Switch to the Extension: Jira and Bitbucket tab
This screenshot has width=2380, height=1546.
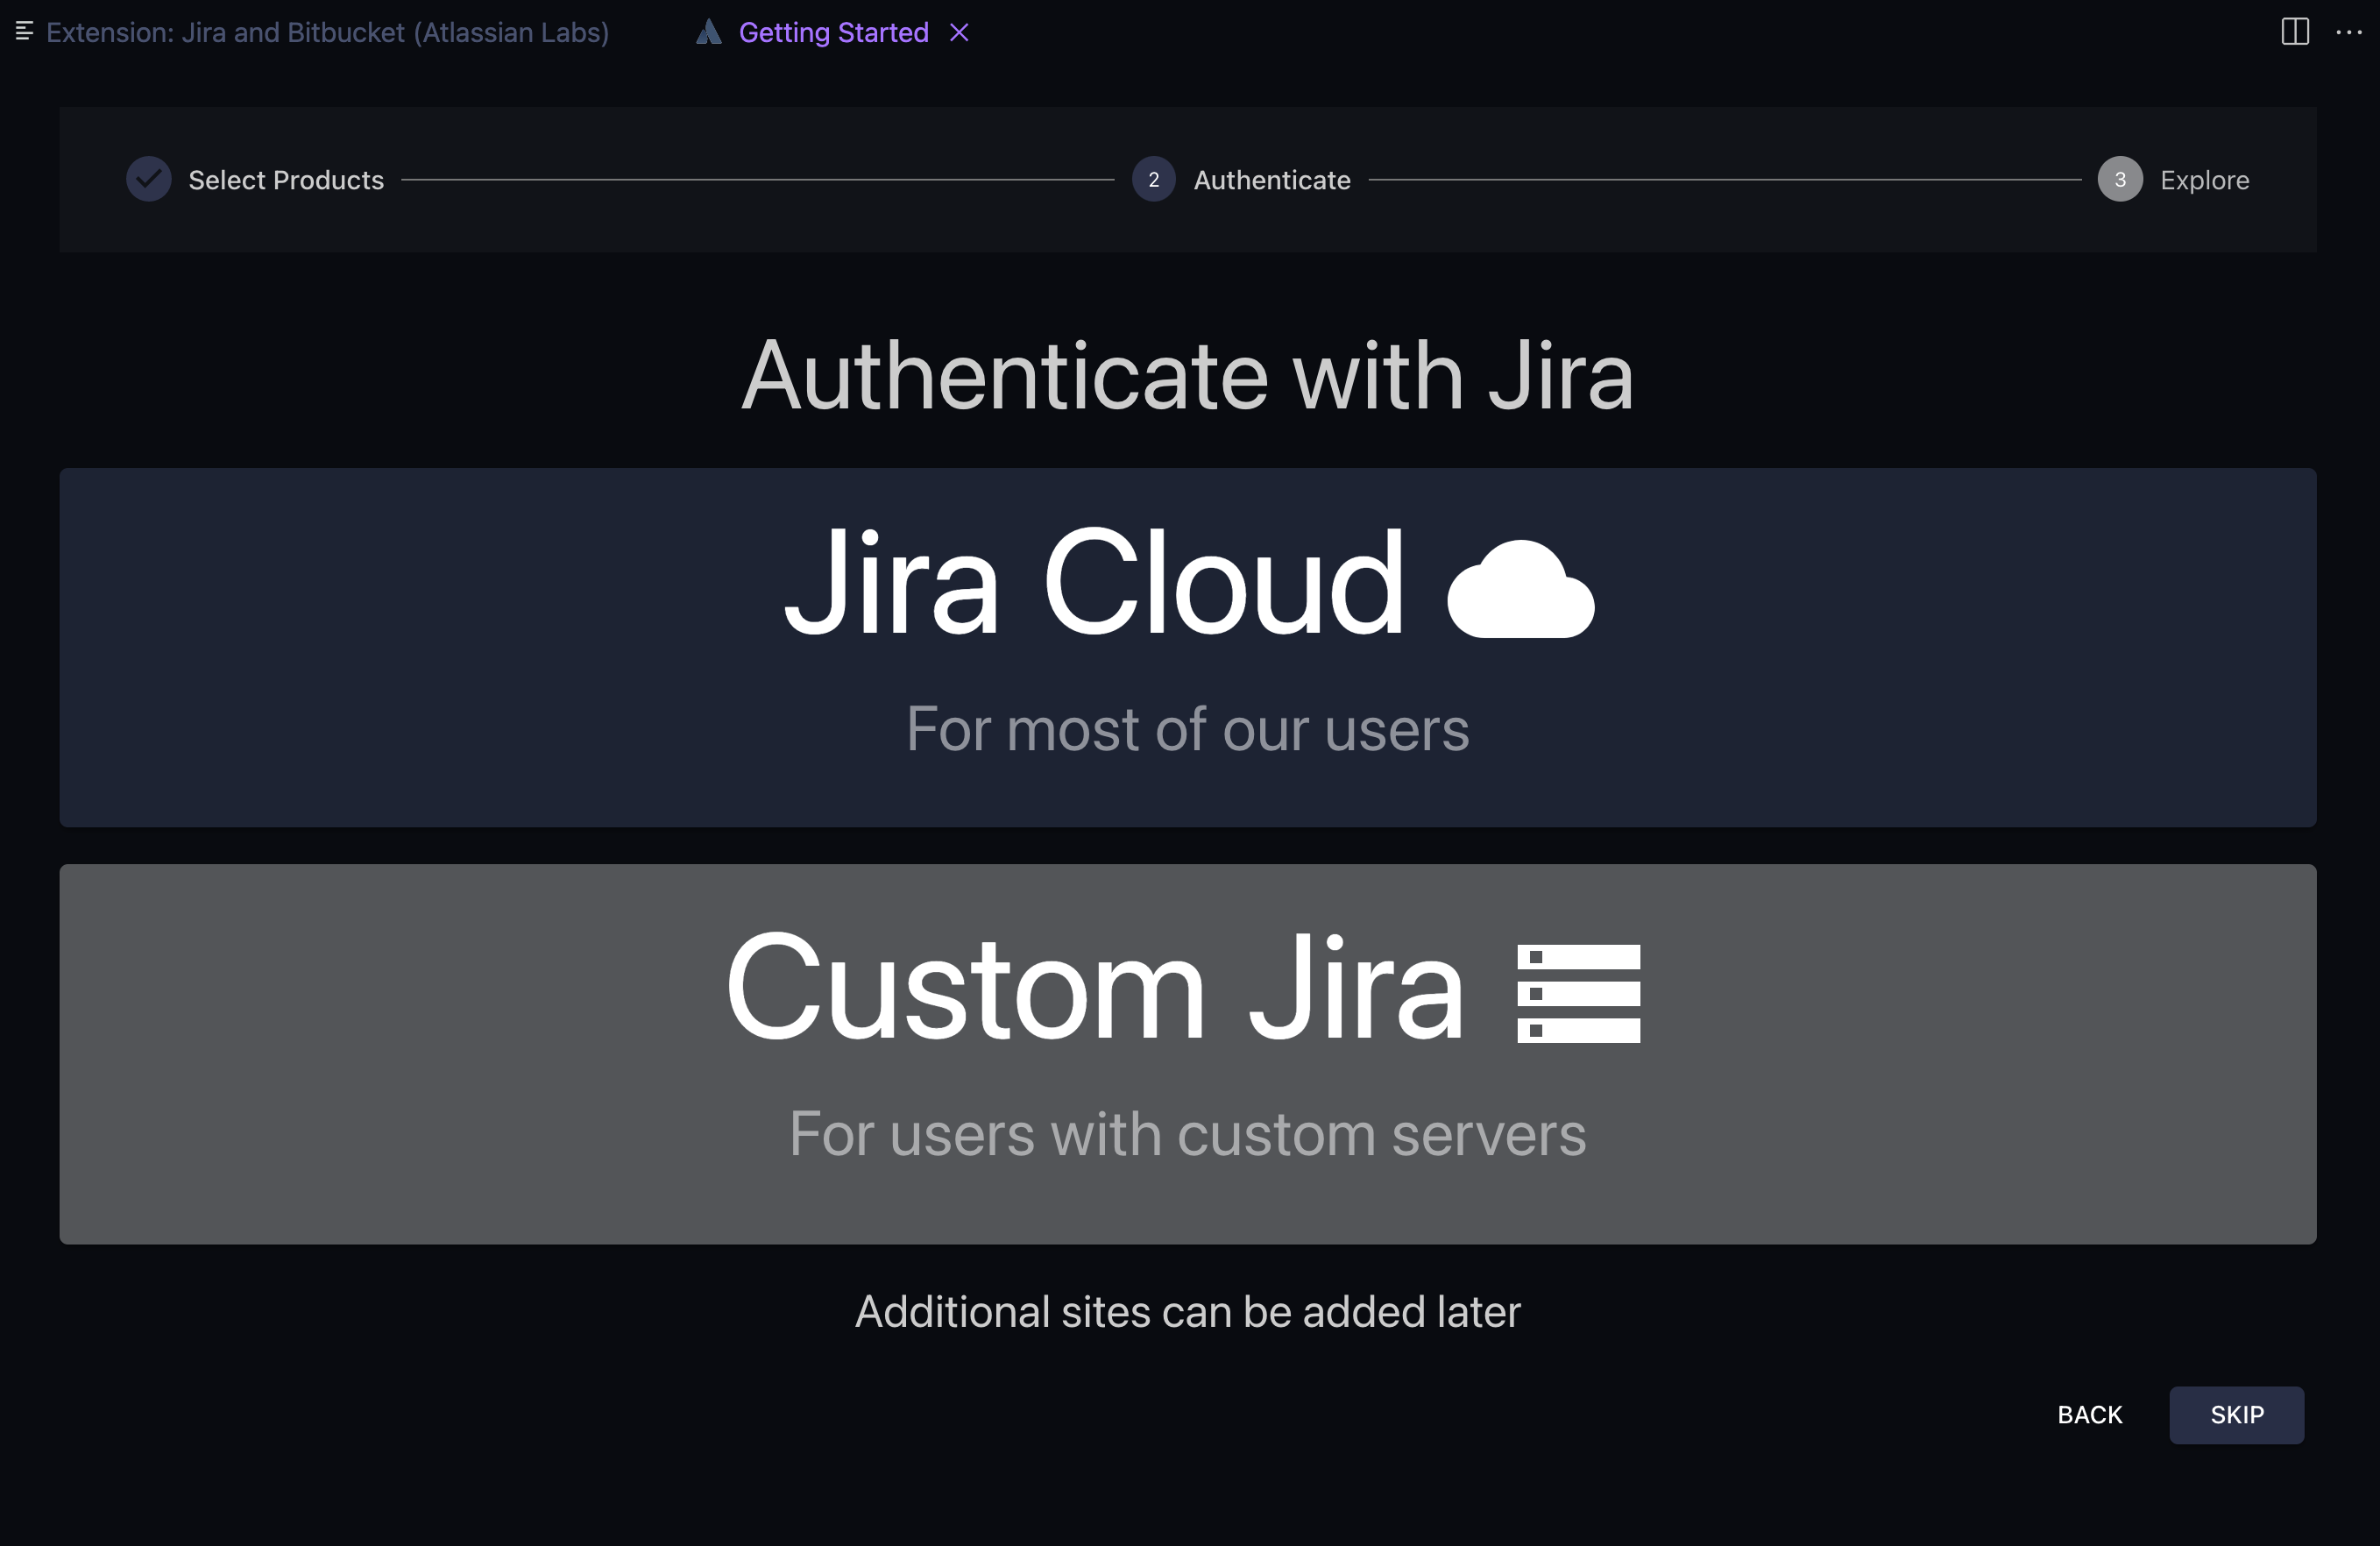[x=327, y=32]
